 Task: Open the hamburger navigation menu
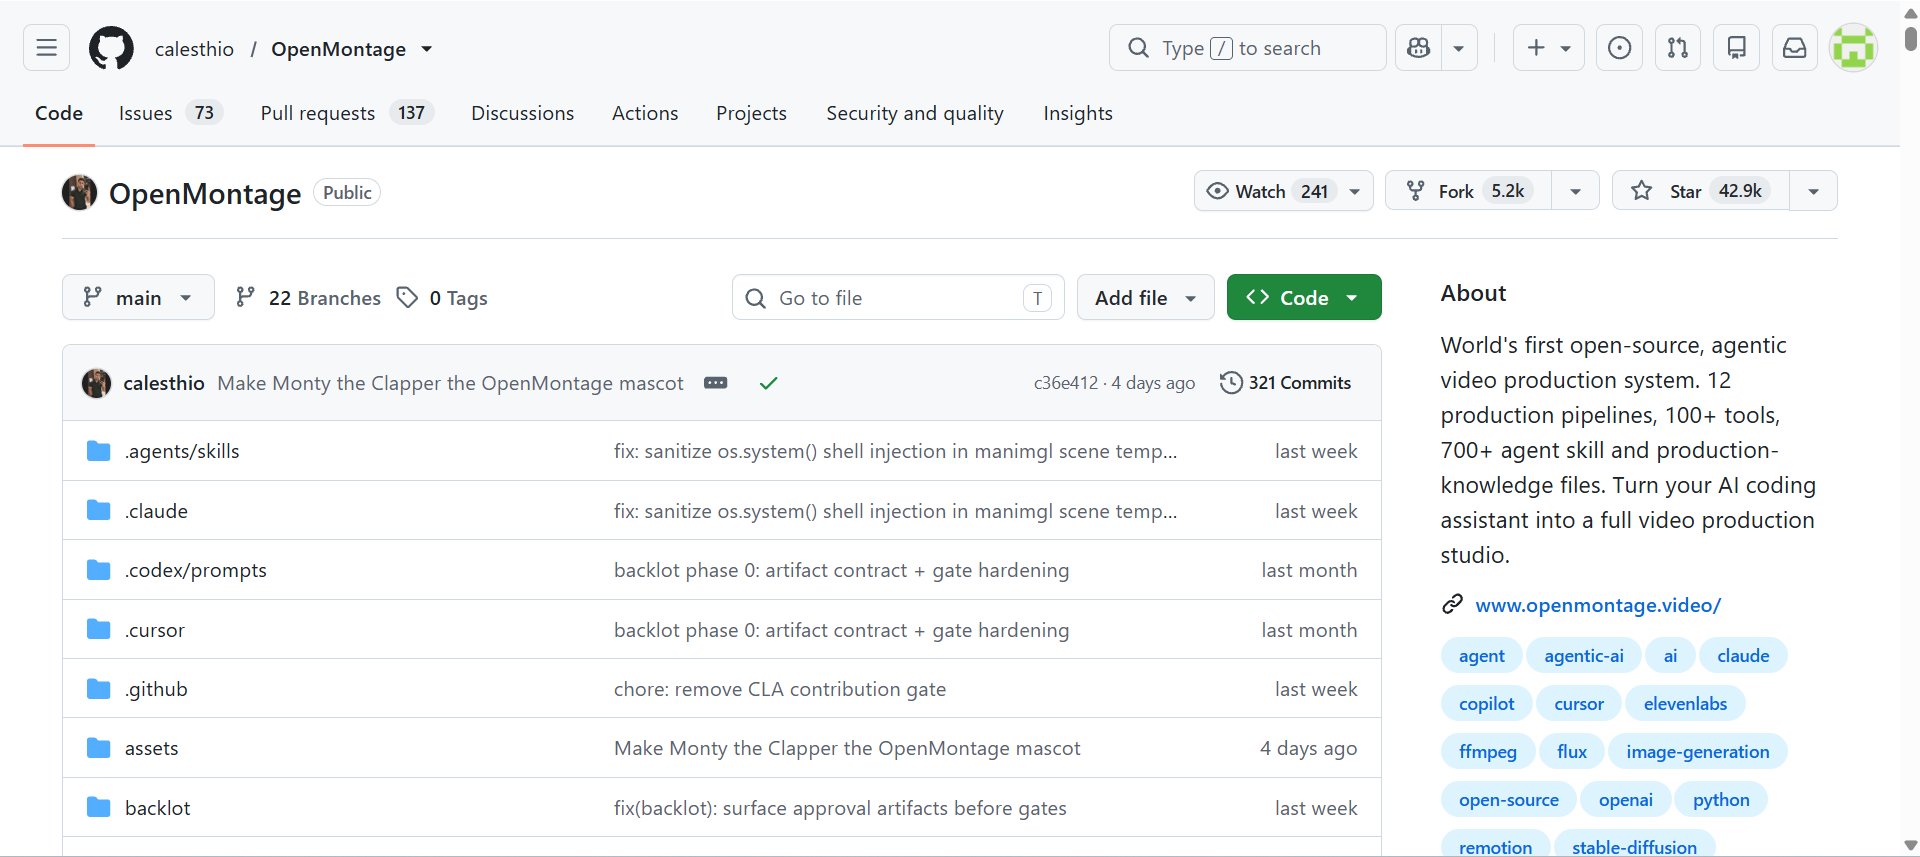tap(46, 48)
